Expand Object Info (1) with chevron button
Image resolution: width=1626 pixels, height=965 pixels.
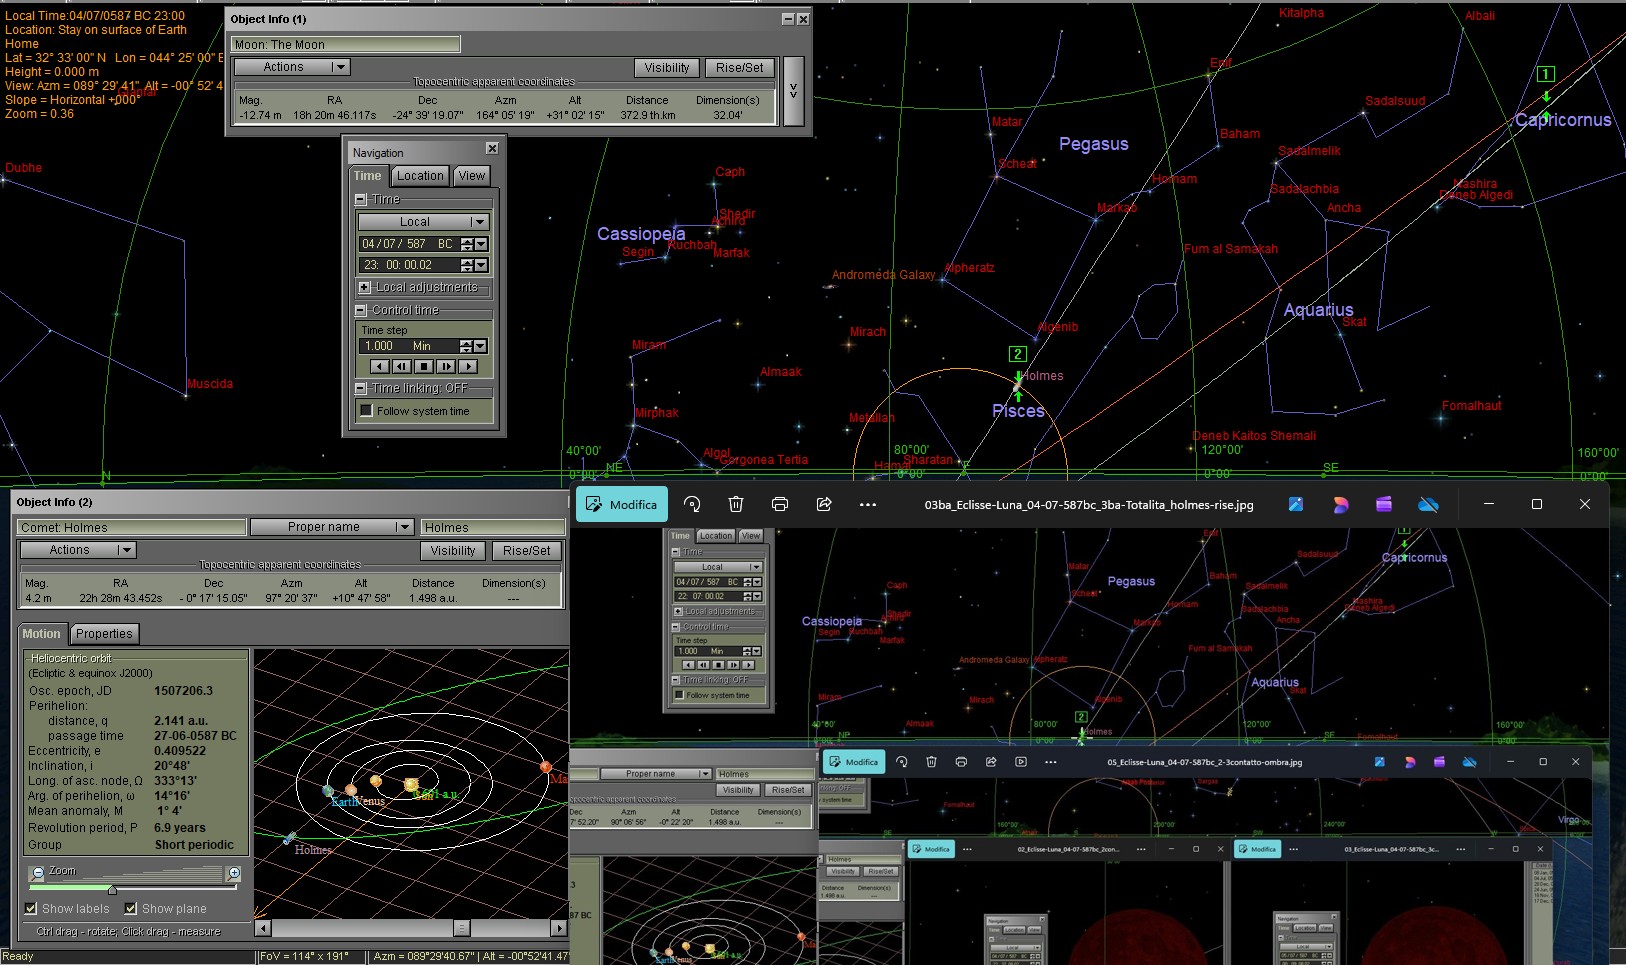coord(793,90)
